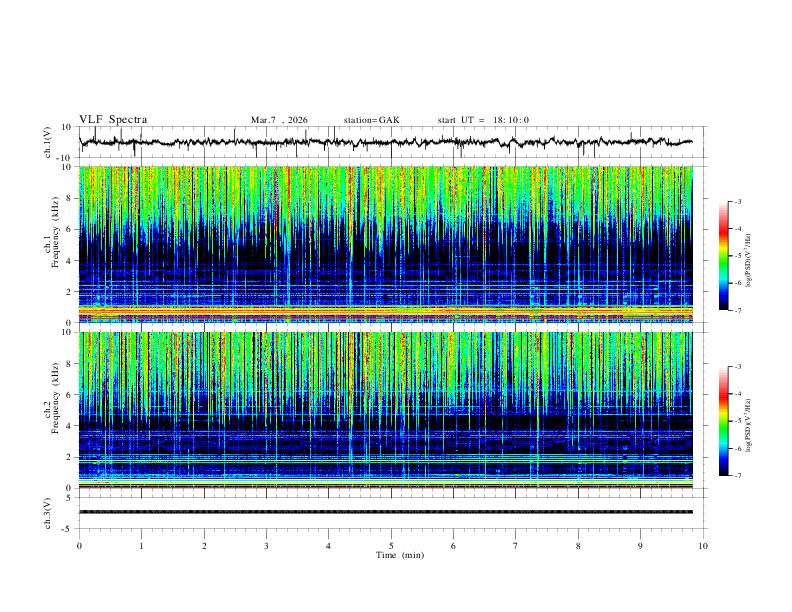The image size is (792, 612).
Task: Click the "8" kHz tick on ch.1 axis
Action: 69,198
